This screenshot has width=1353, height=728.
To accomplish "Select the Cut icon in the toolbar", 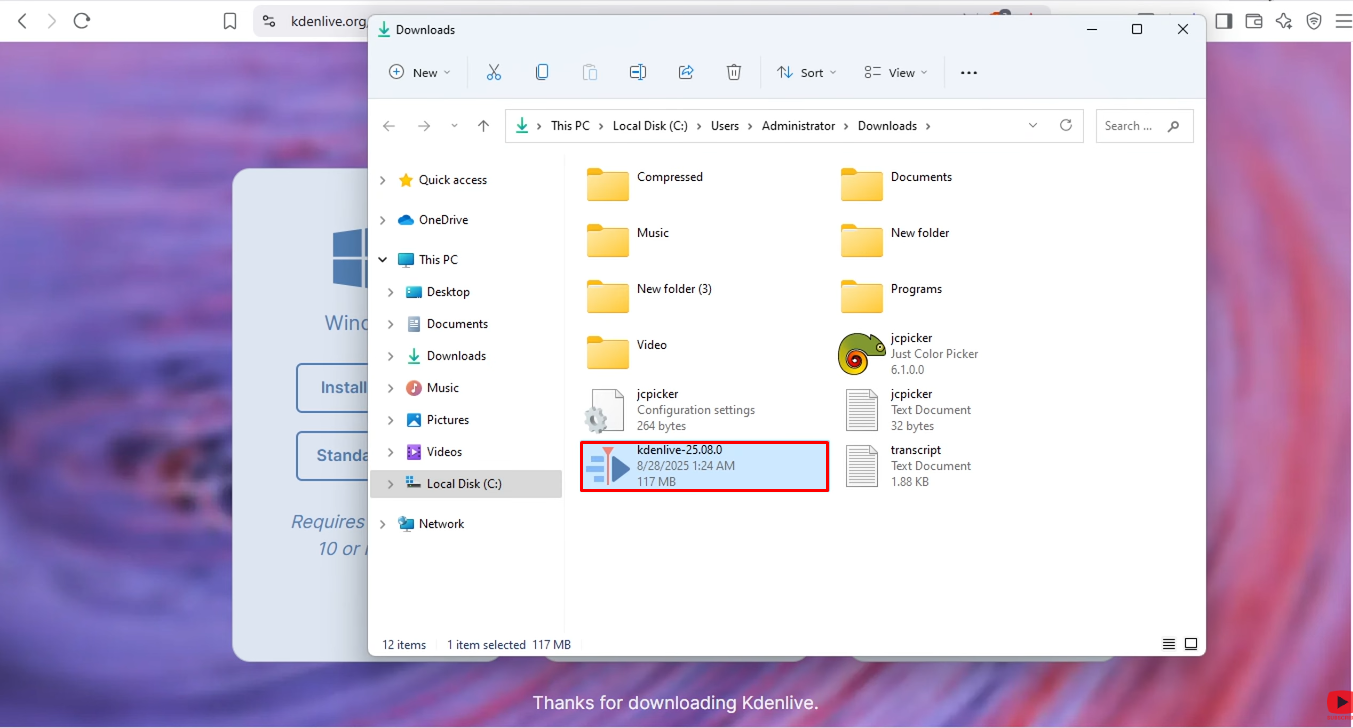I will click(x=493, y=71).
